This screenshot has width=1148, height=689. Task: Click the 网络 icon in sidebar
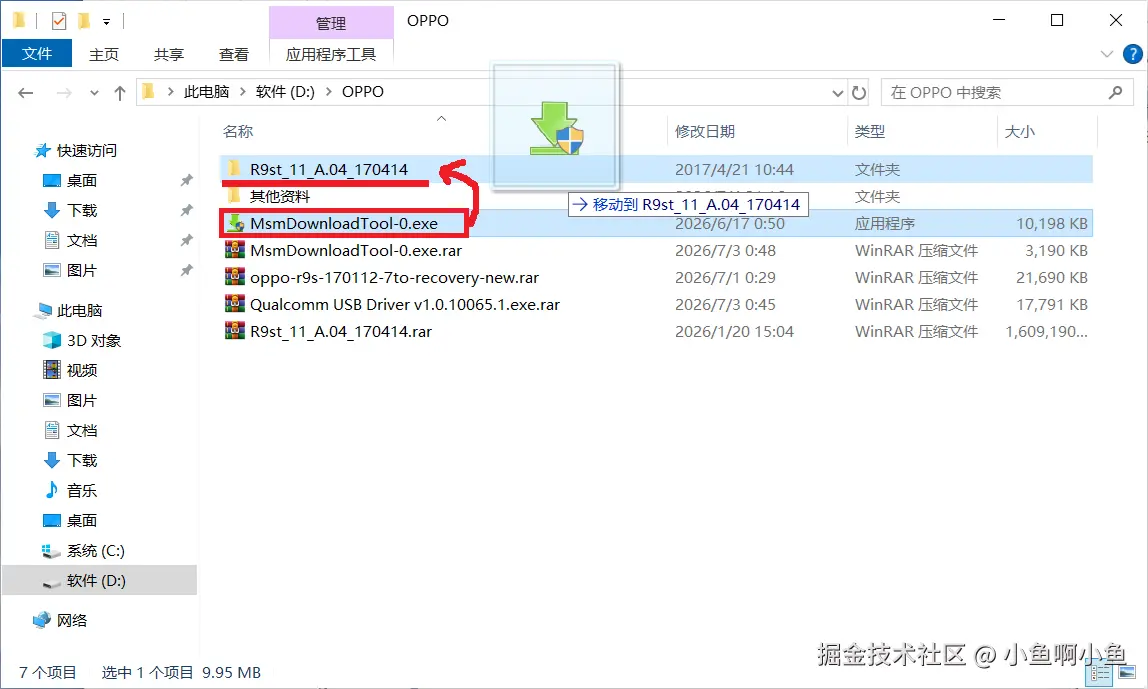(x=42, y=620)
